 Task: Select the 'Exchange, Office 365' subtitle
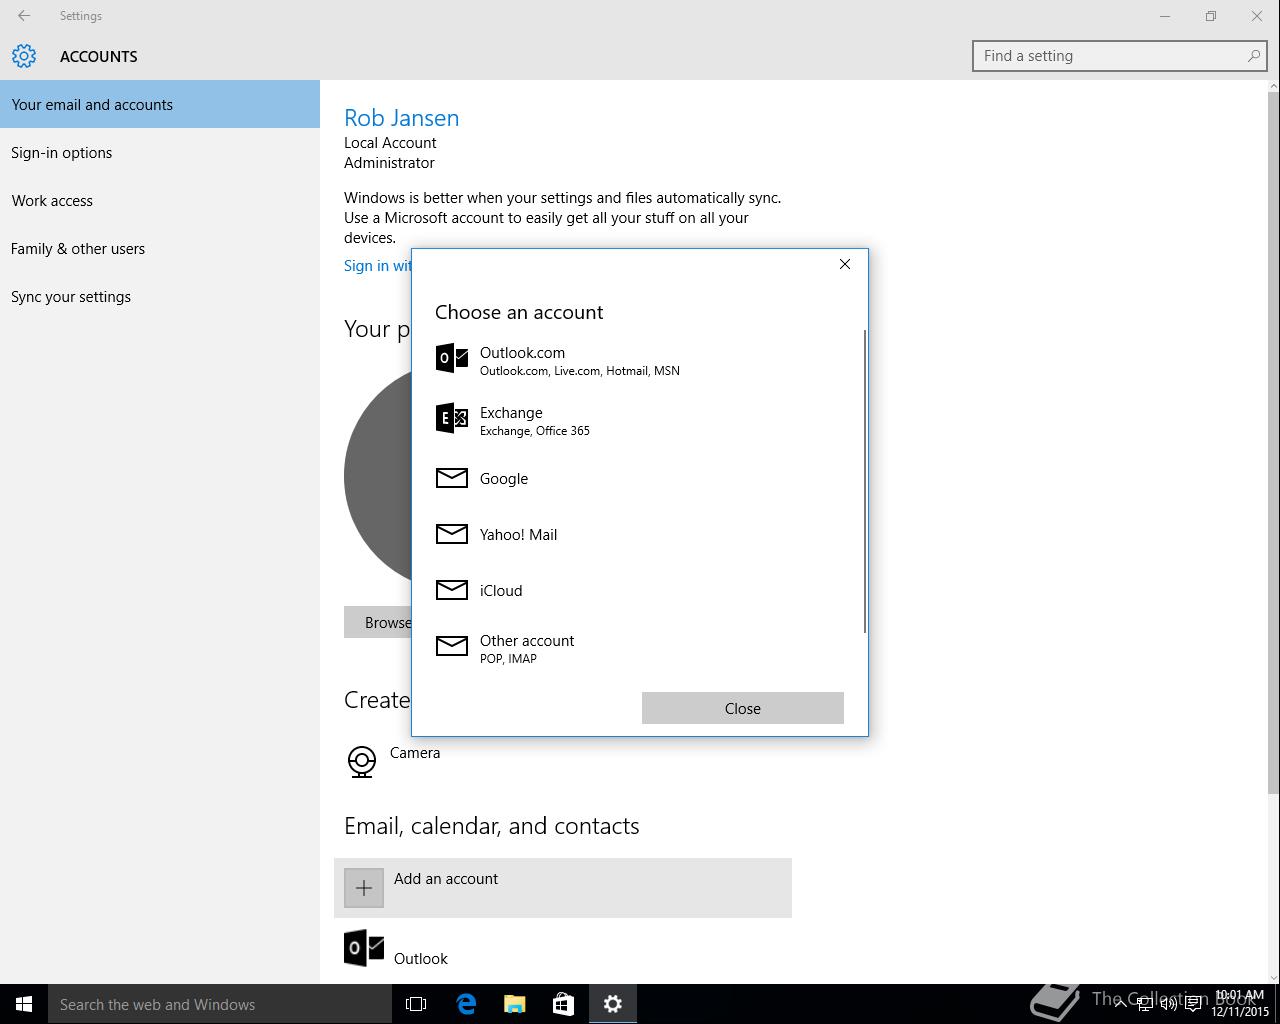pyautogui.click(x=535, y=431)
